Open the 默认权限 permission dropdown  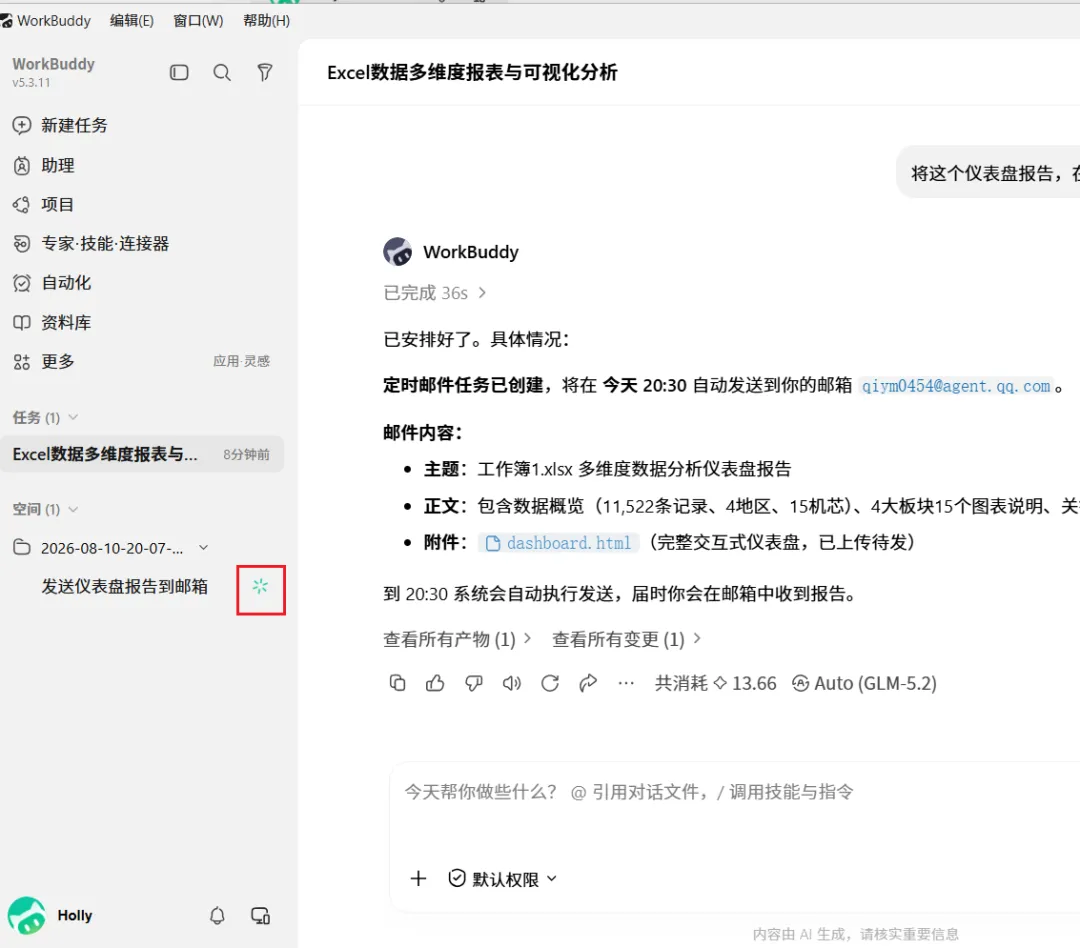pyautogui.click(x=503, y=879)
